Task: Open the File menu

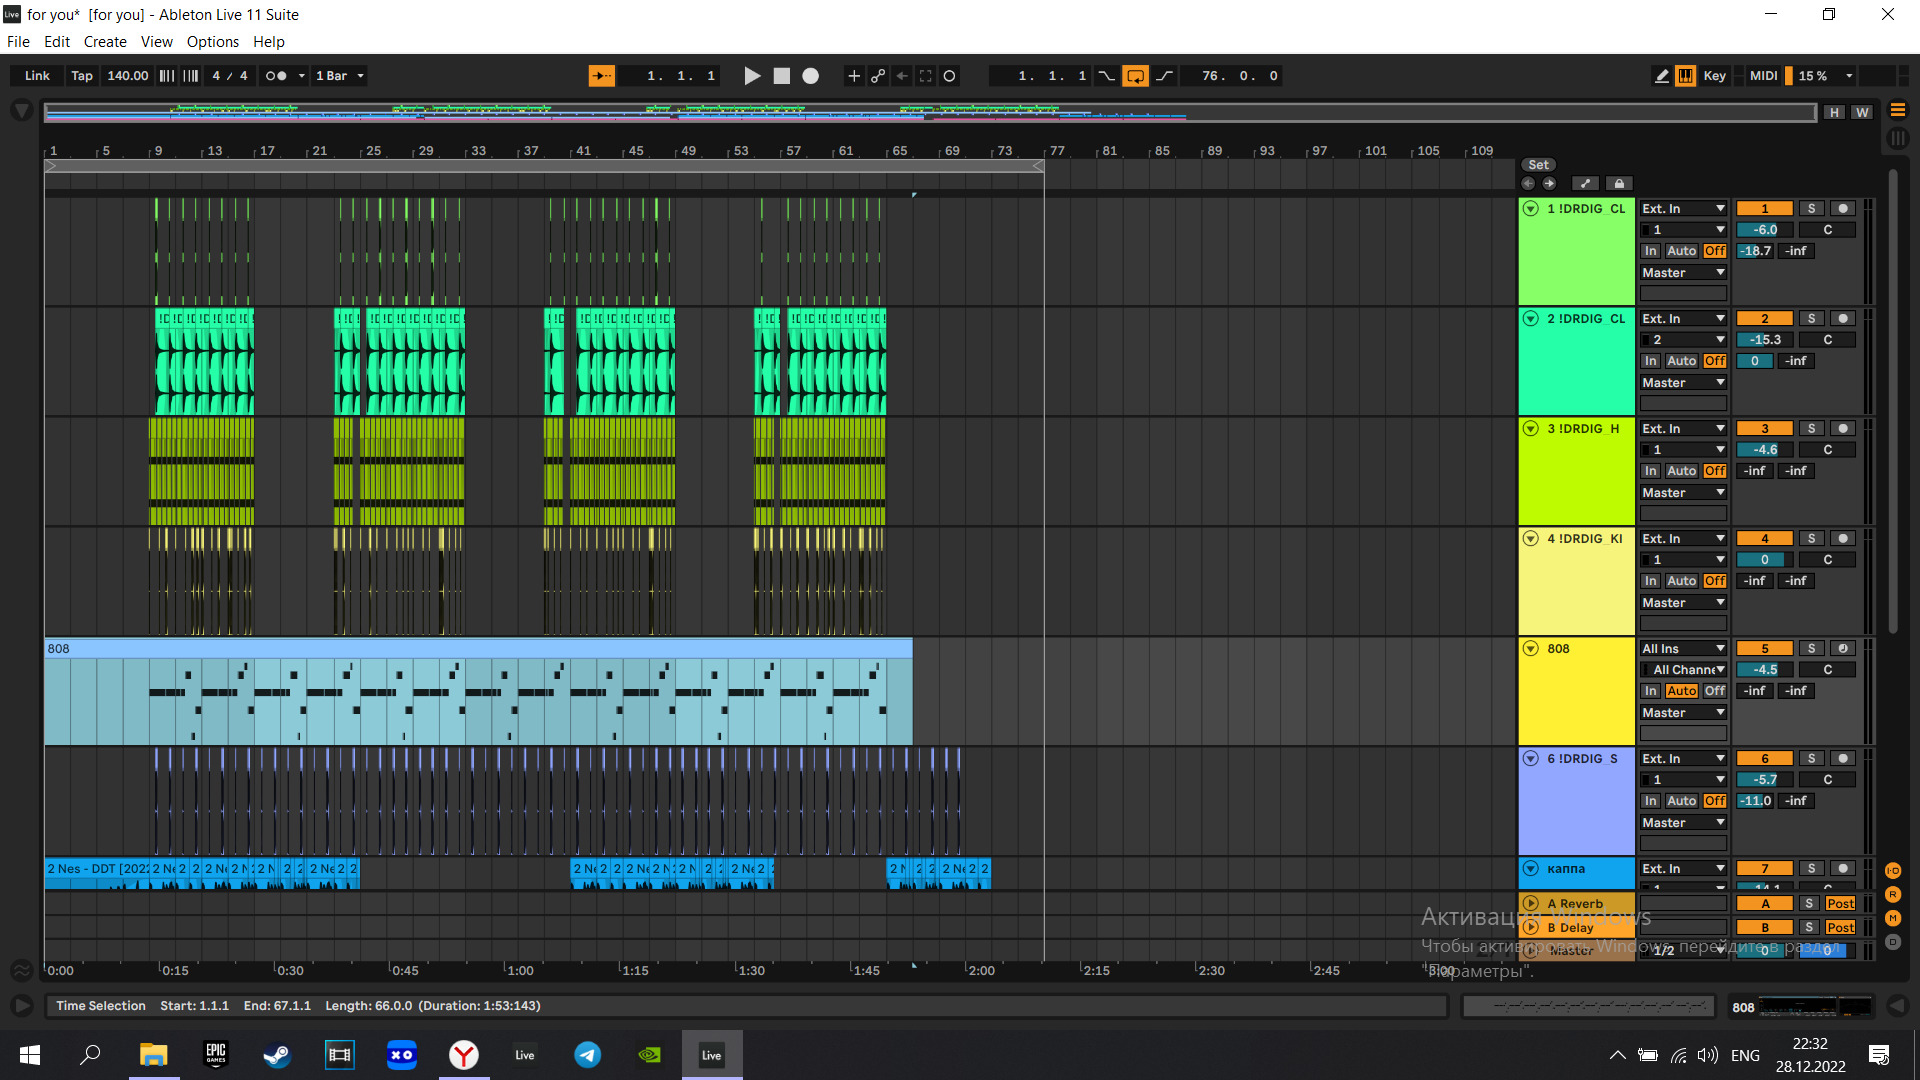Action: click(x=18, y=42)
